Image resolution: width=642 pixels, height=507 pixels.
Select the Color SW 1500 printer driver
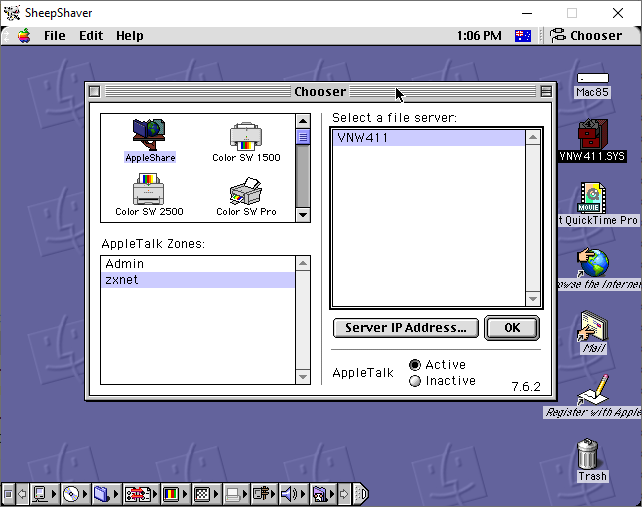246,142
